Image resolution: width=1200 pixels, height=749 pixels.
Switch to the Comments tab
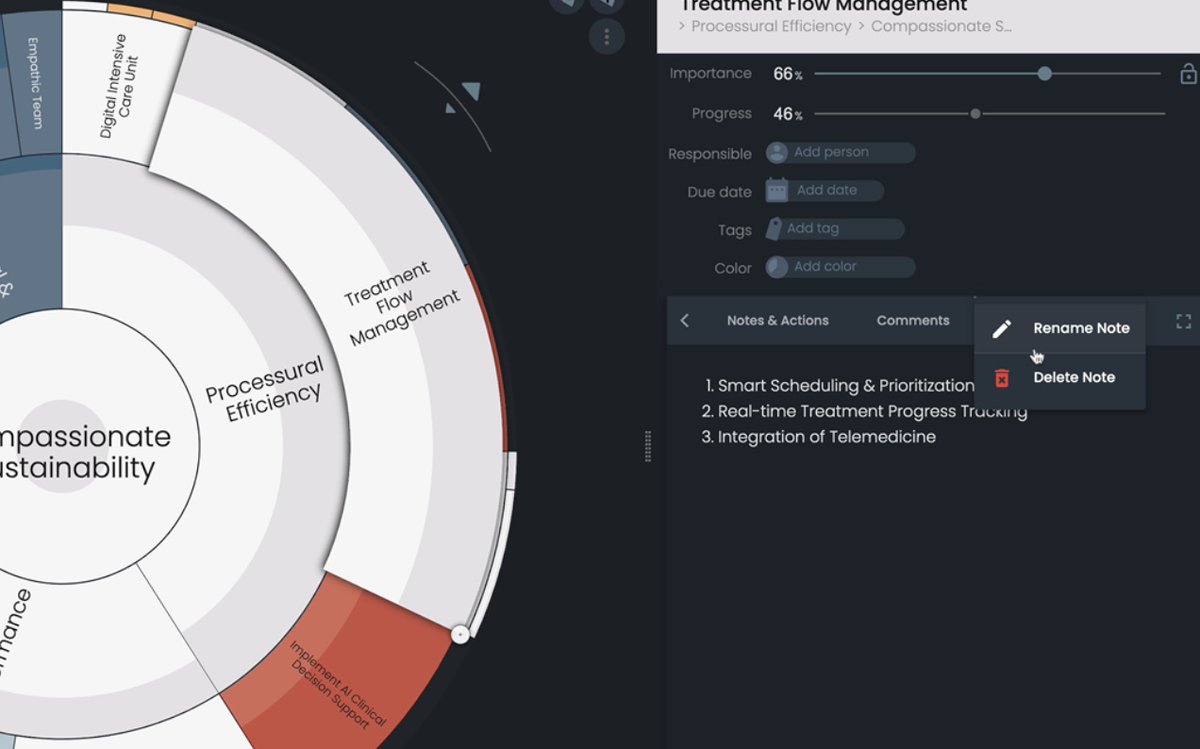[x=913, y=321]
